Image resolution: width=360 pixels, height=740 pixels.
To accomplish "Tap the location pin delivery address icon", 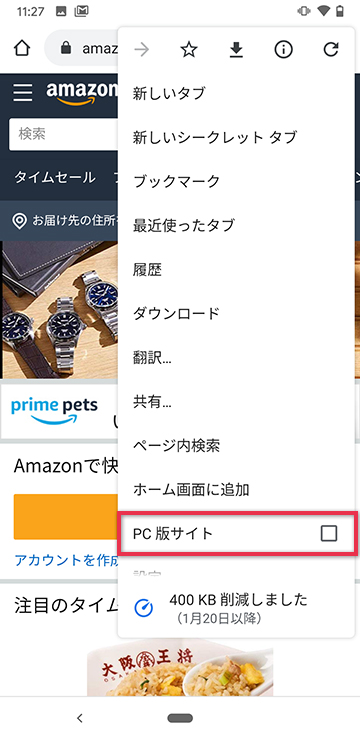I will pyautogui.click(x=19, y=221).
